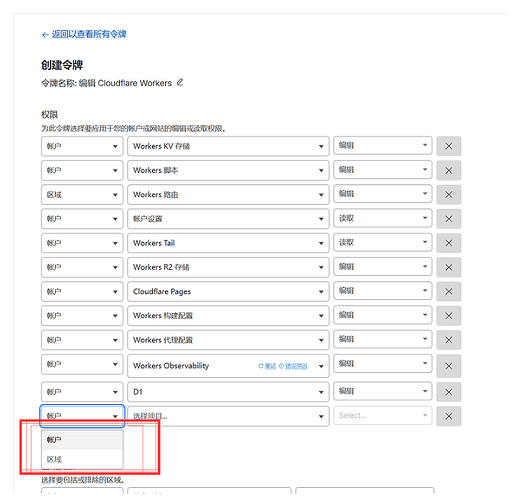Remove the Workers 脚本 permission row

449,170
